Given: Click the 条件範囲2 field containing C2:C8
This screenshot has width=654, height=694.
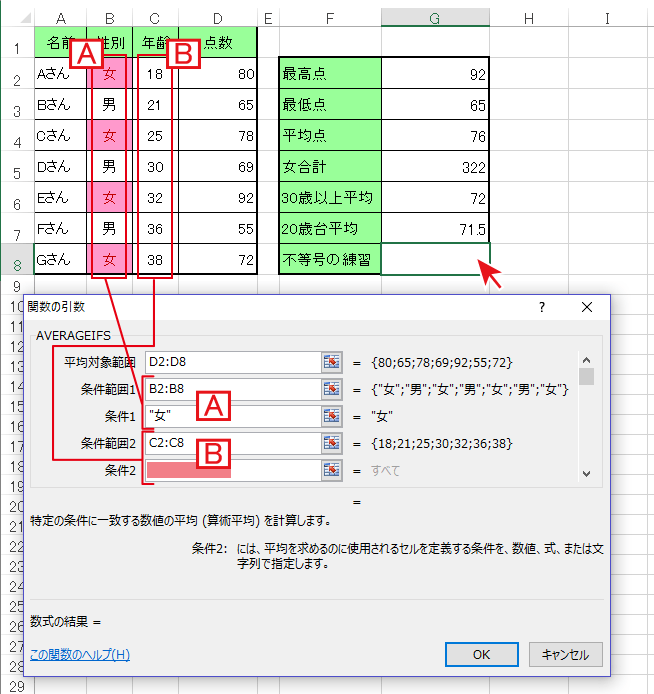Looking at the screenshot, I should click(233, 443).
